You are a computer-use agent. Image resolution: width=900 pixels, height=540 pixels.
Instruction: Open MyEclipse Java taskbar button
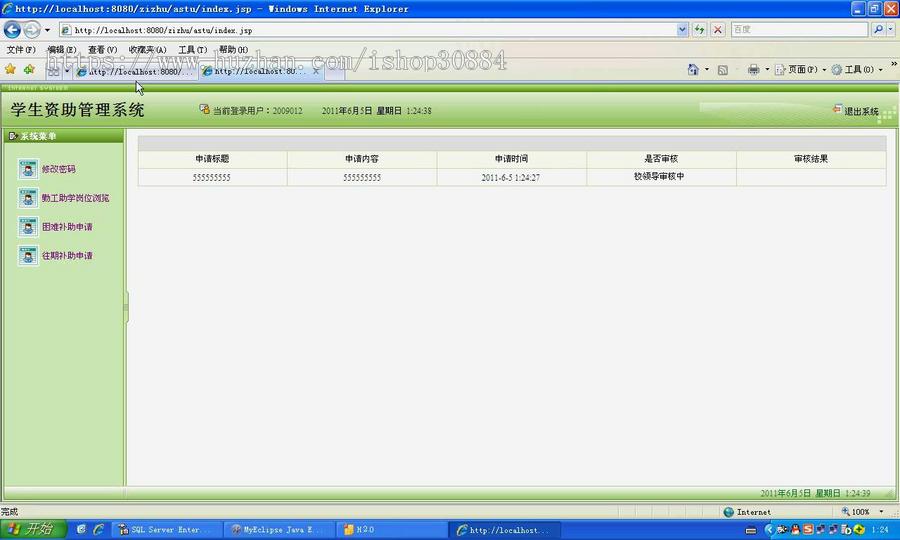click(x=278, y=530)
